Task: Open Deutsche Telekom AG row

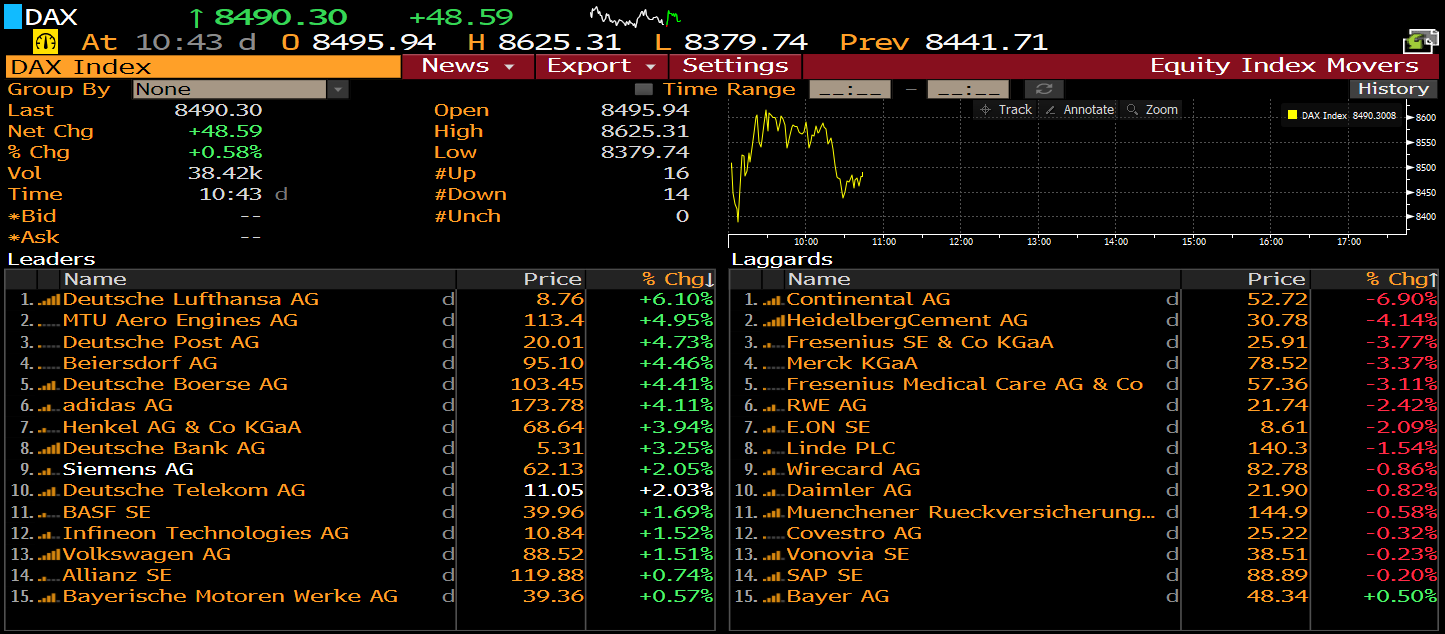Action: coord(184,491)
